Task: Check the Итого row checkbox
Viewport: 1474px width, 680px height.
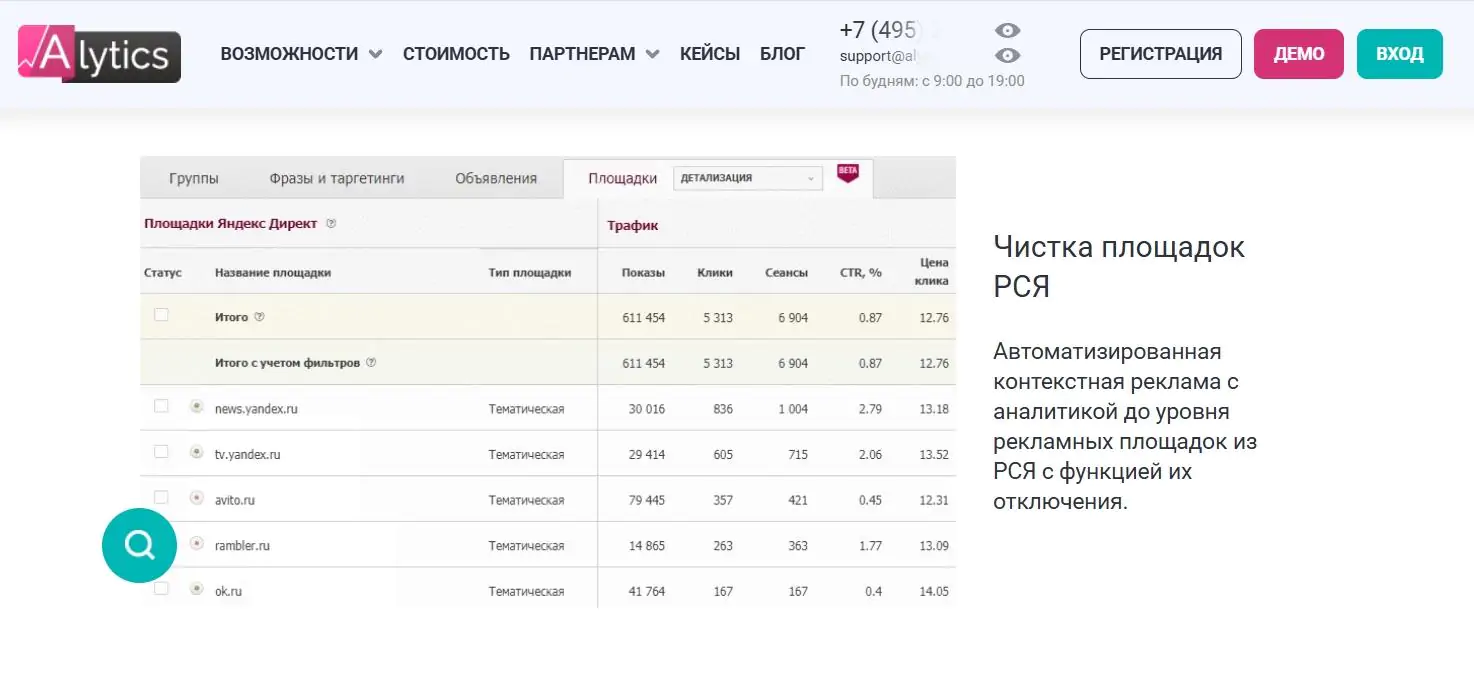Action: (x=161, y=315)
